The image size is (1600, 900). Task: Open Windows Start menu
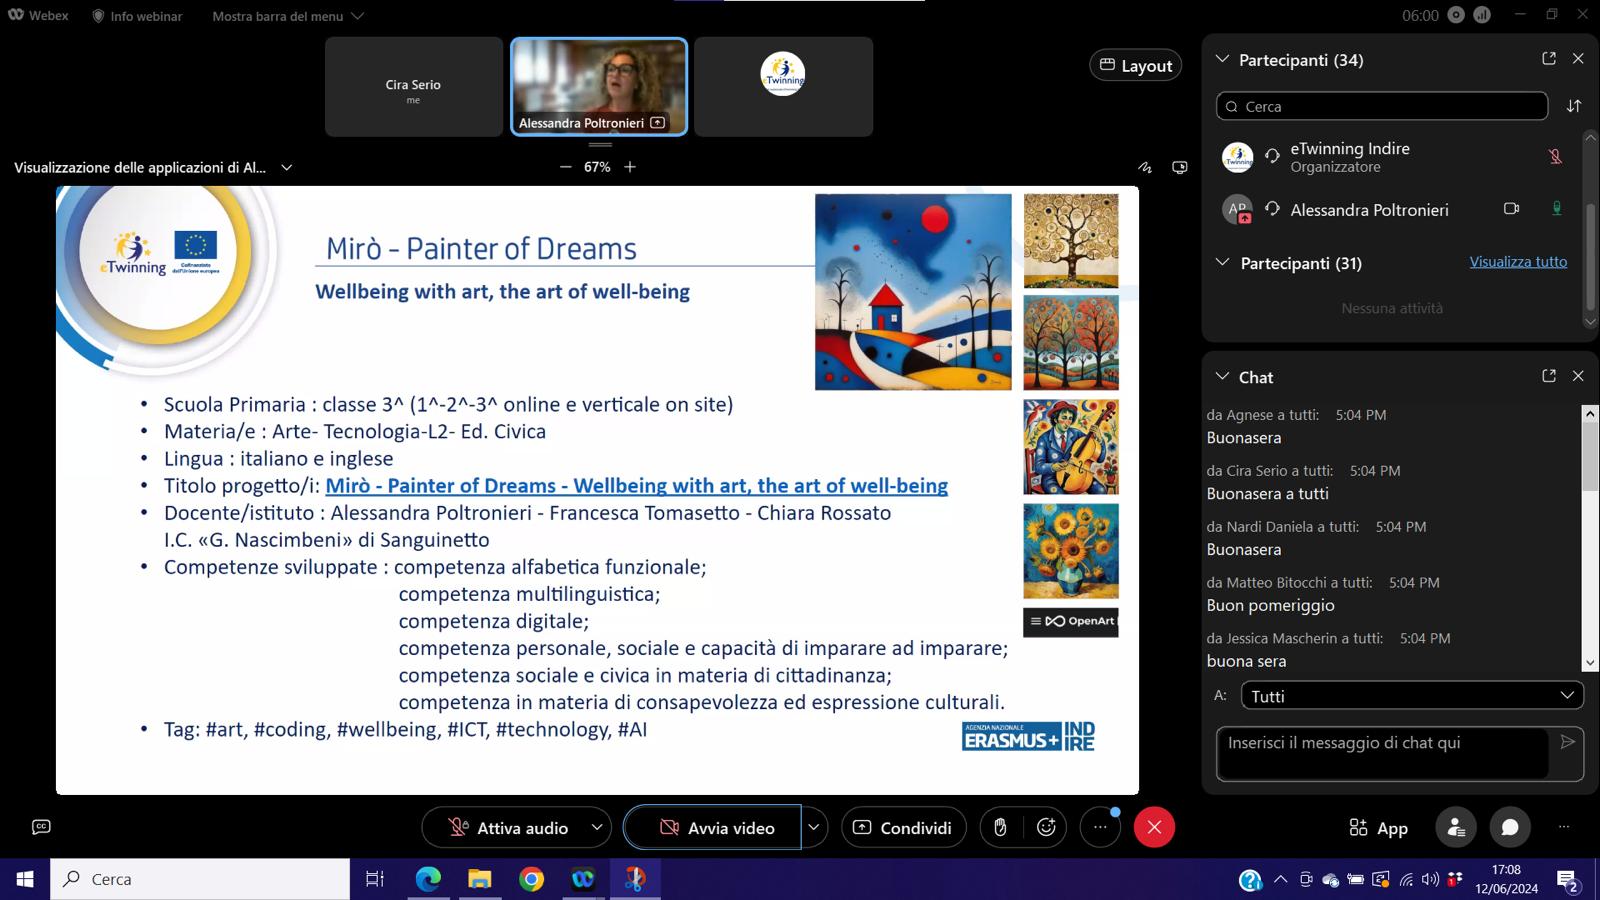point(25,879)
